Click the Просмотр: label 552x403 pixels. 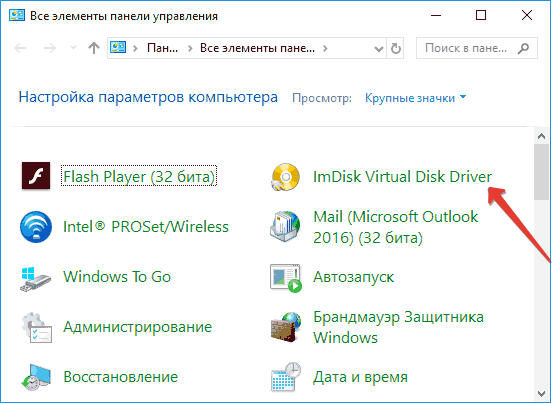(x=322, y=98)
